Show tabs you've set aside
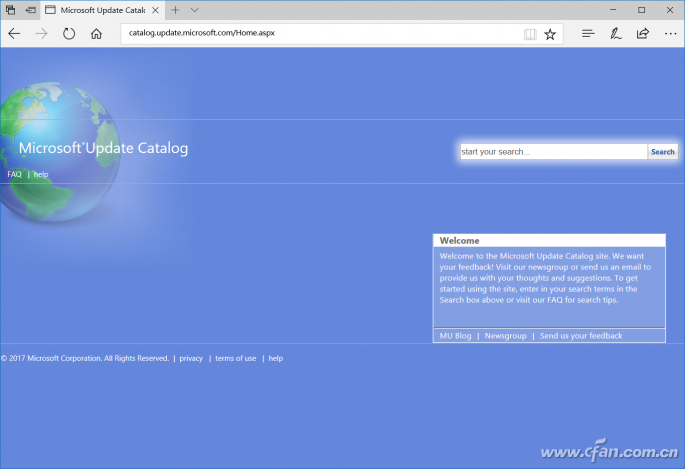Image resolution: width=685 pixels, height=469 pixels. (10, 9)
